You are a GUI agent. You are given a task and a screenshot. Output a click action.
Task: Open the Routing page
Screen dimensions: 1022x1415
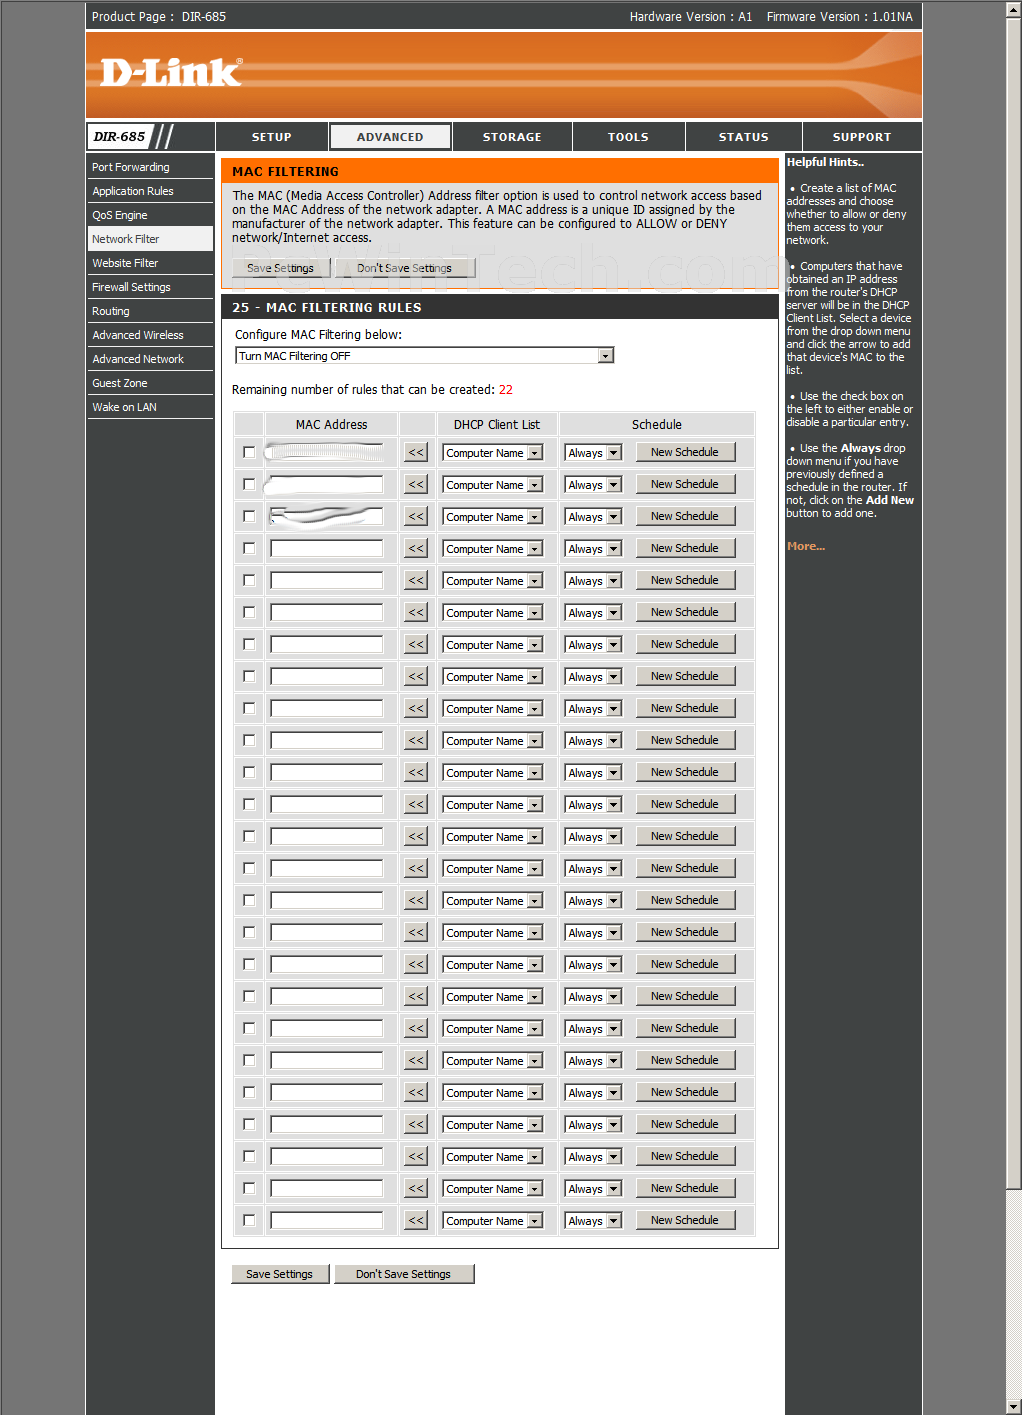click(150, 311)
